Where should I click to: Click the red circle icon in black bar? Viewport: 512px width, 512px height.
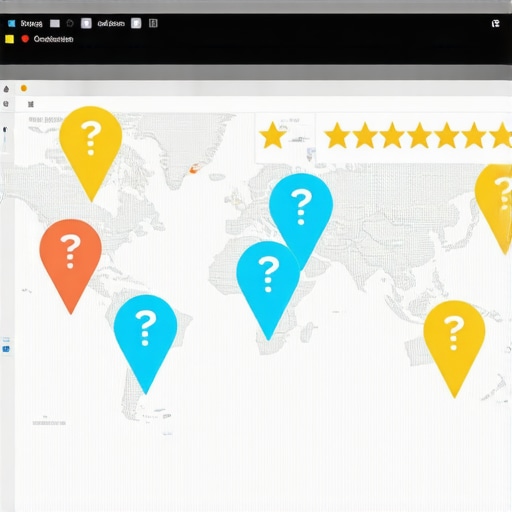[x=25, y=39]
